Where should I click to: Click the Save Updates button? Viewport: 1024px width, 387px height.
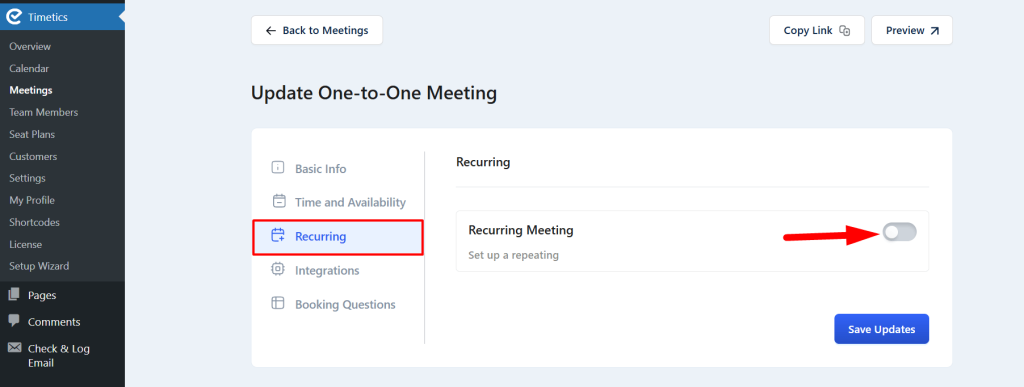coord(881,329)
